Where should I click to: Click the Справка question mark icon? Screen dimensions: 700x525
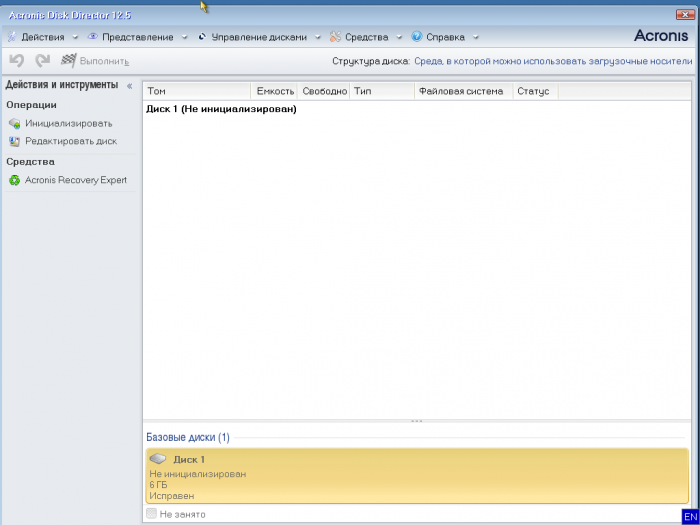[x=416, y=37]
